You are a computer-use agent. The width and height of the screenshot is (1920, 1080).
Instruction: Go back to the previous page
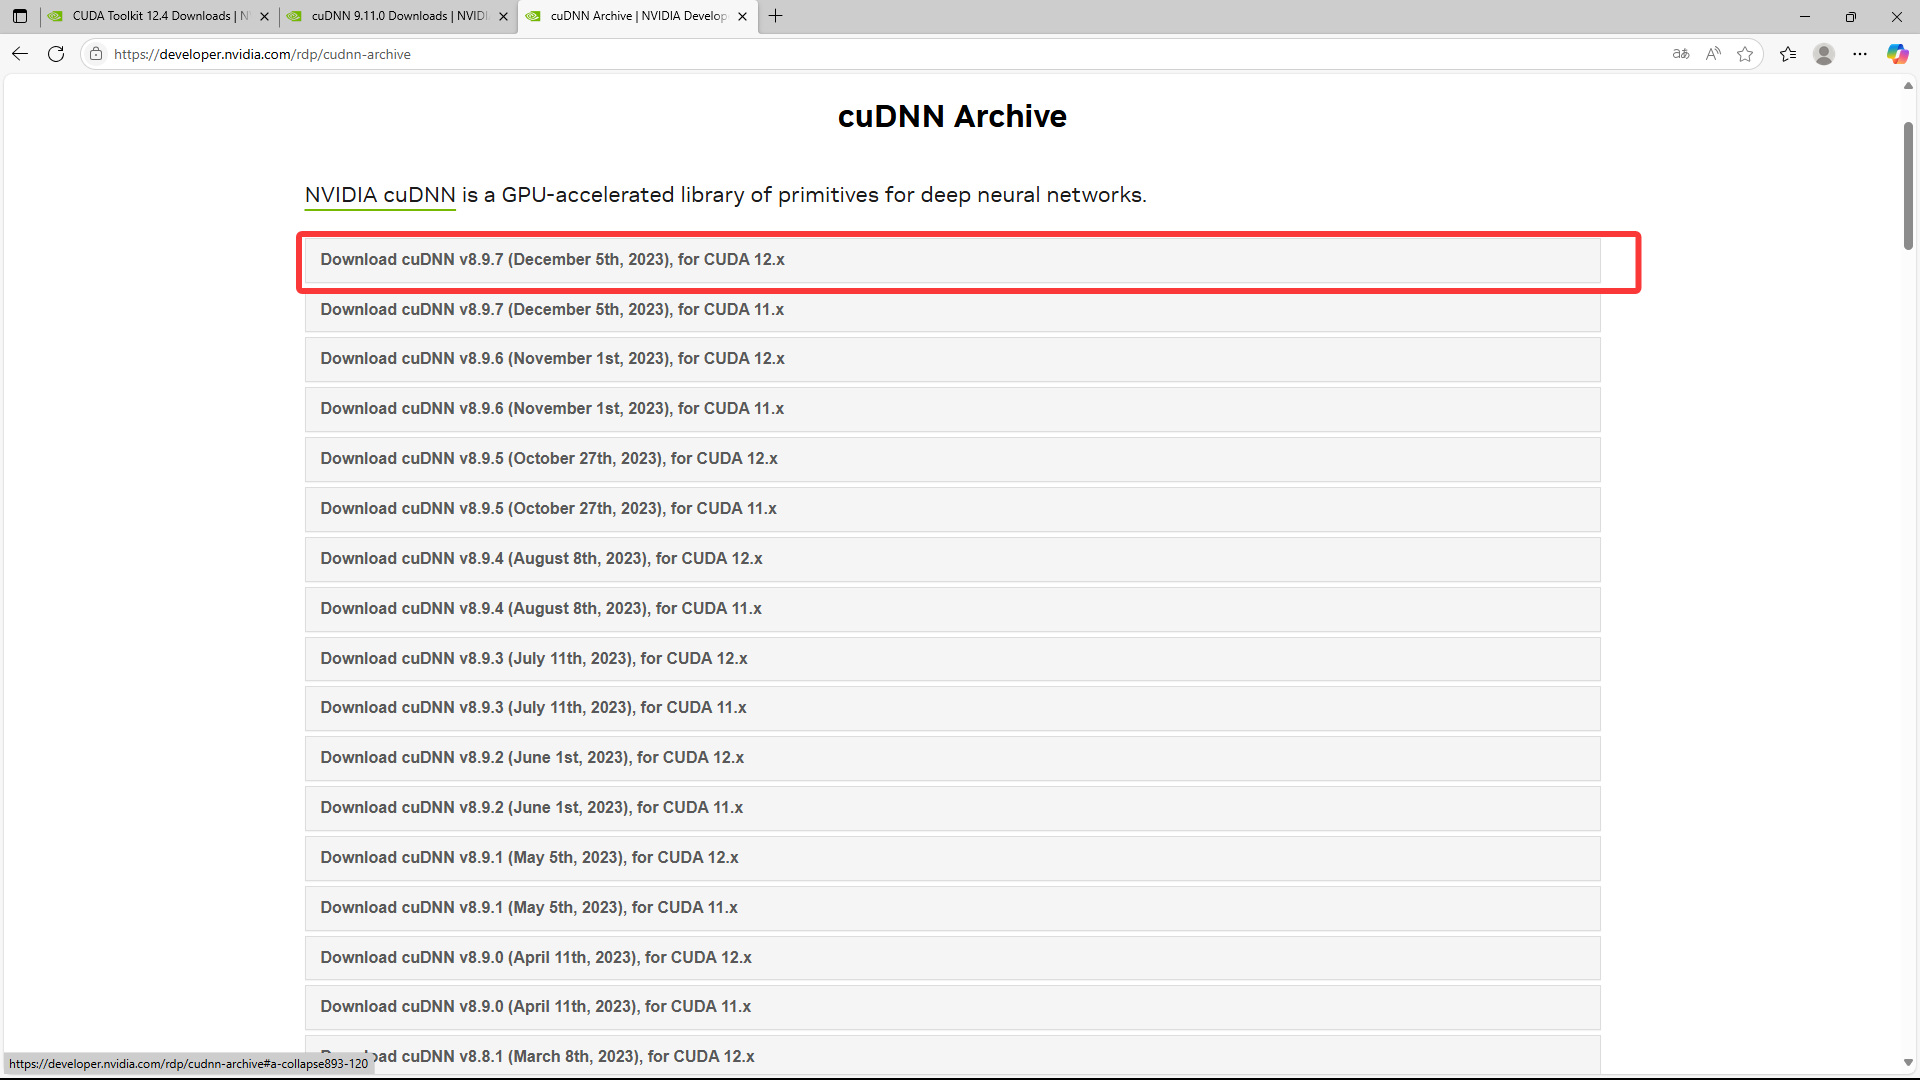[x=20, y=54]
